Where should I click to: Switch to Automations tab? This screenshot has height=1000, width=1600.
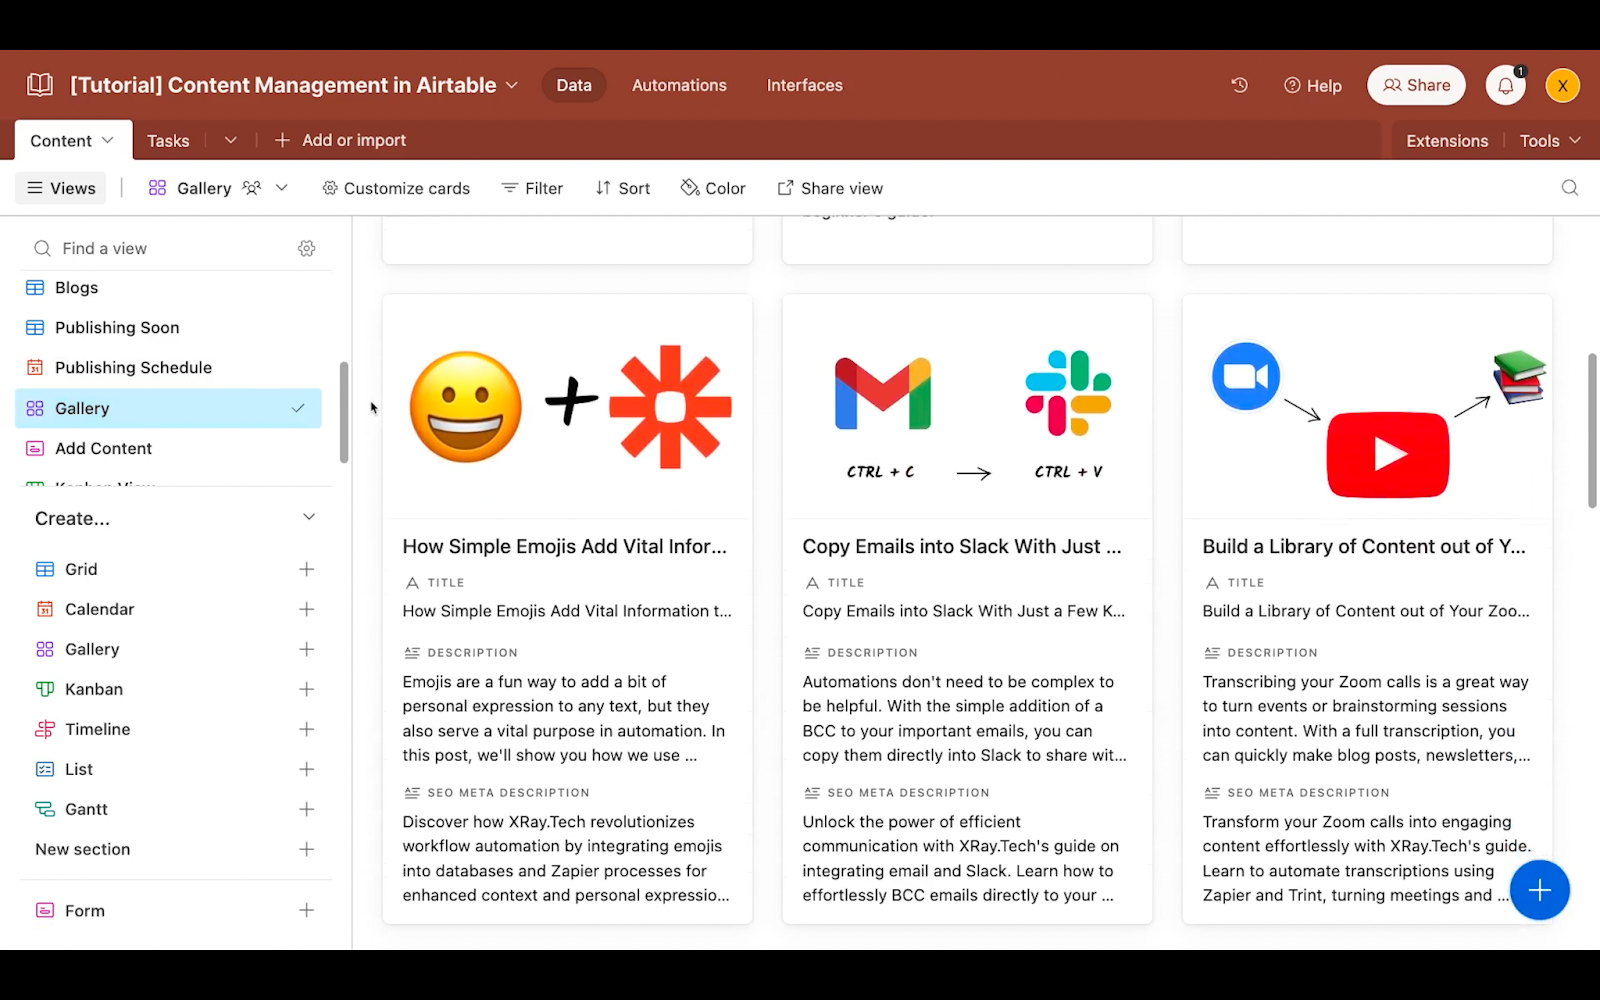tap(679, 85)
